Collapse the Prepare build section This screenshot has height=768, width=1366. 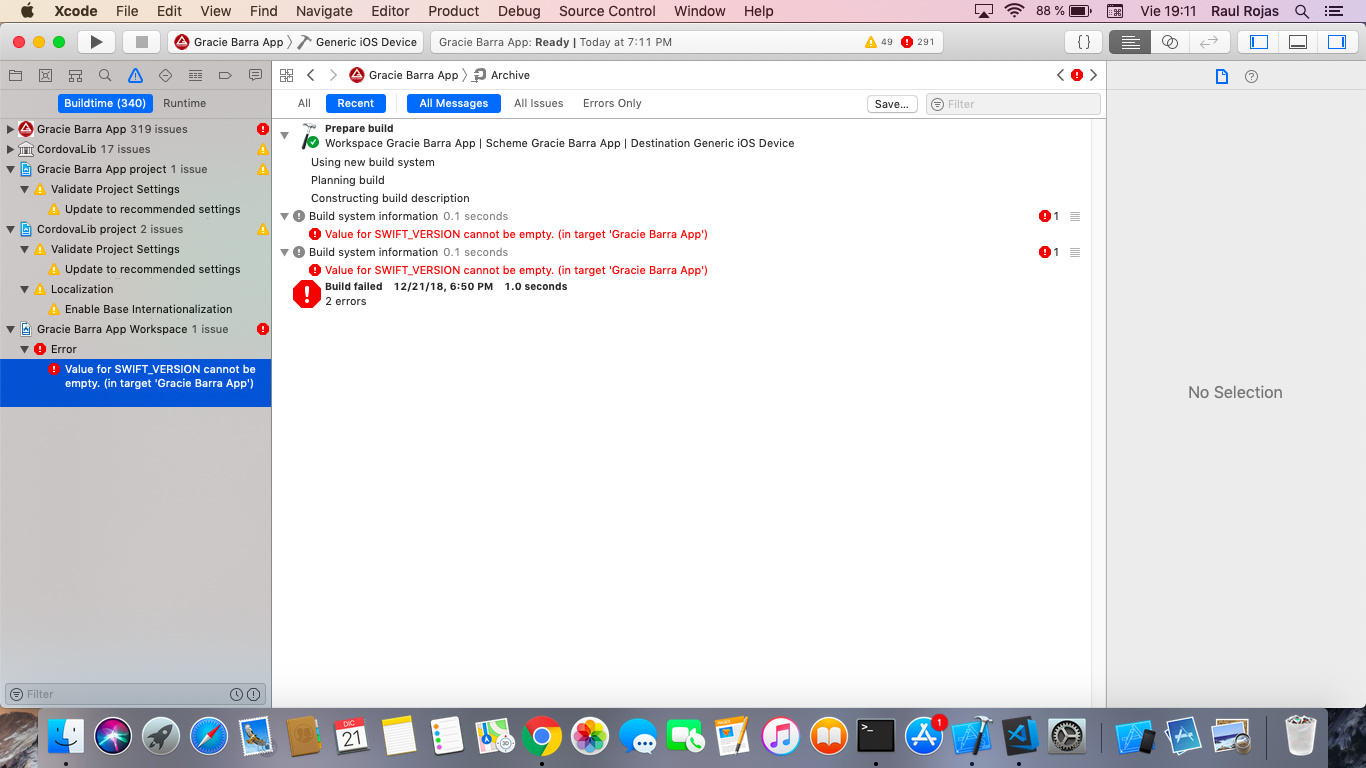(284, 135)
